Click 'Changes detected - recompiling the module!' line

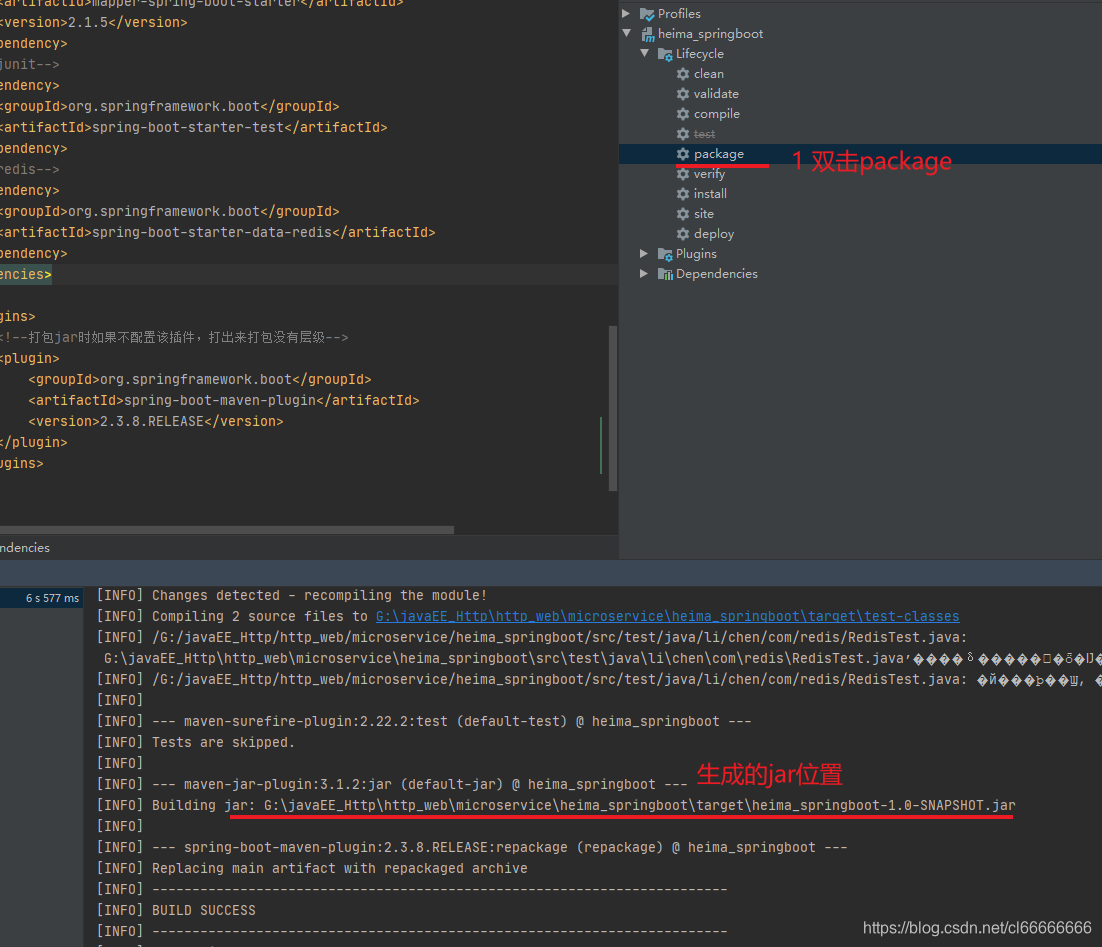[292, 595]
